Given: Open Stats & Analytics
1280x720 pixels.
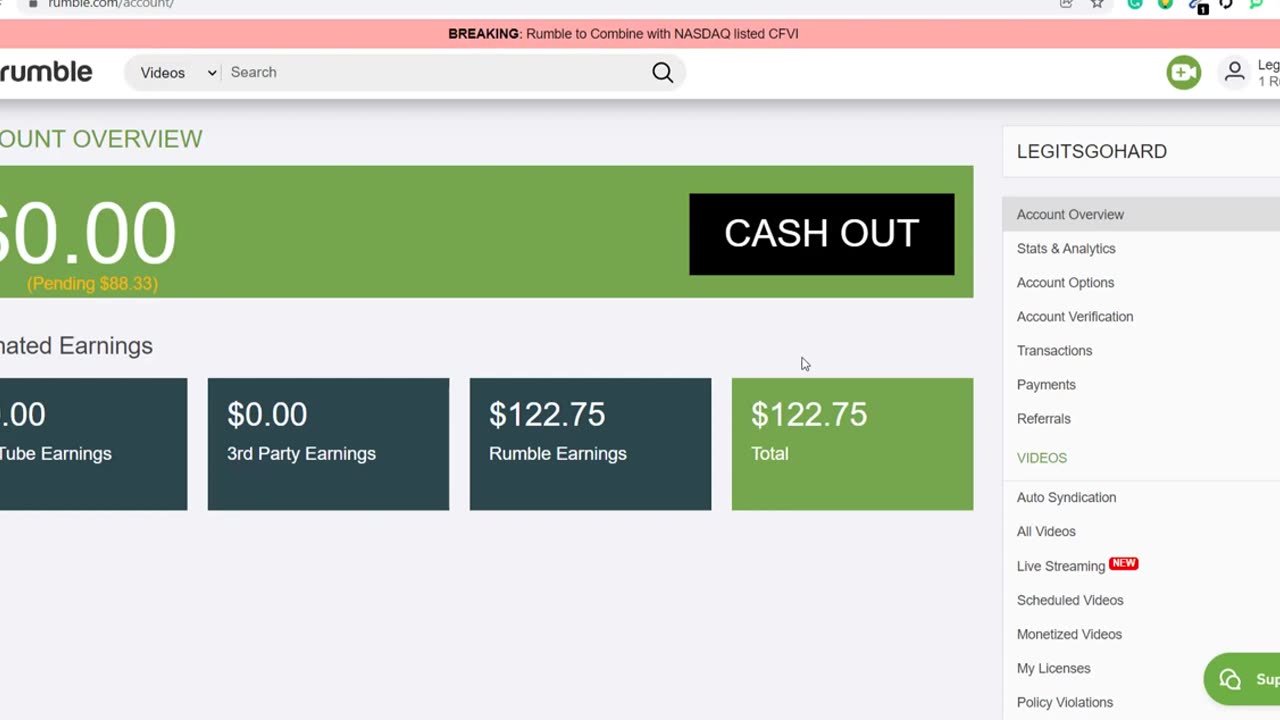Looking at the screenshot, I should [x=1066, y=248].
